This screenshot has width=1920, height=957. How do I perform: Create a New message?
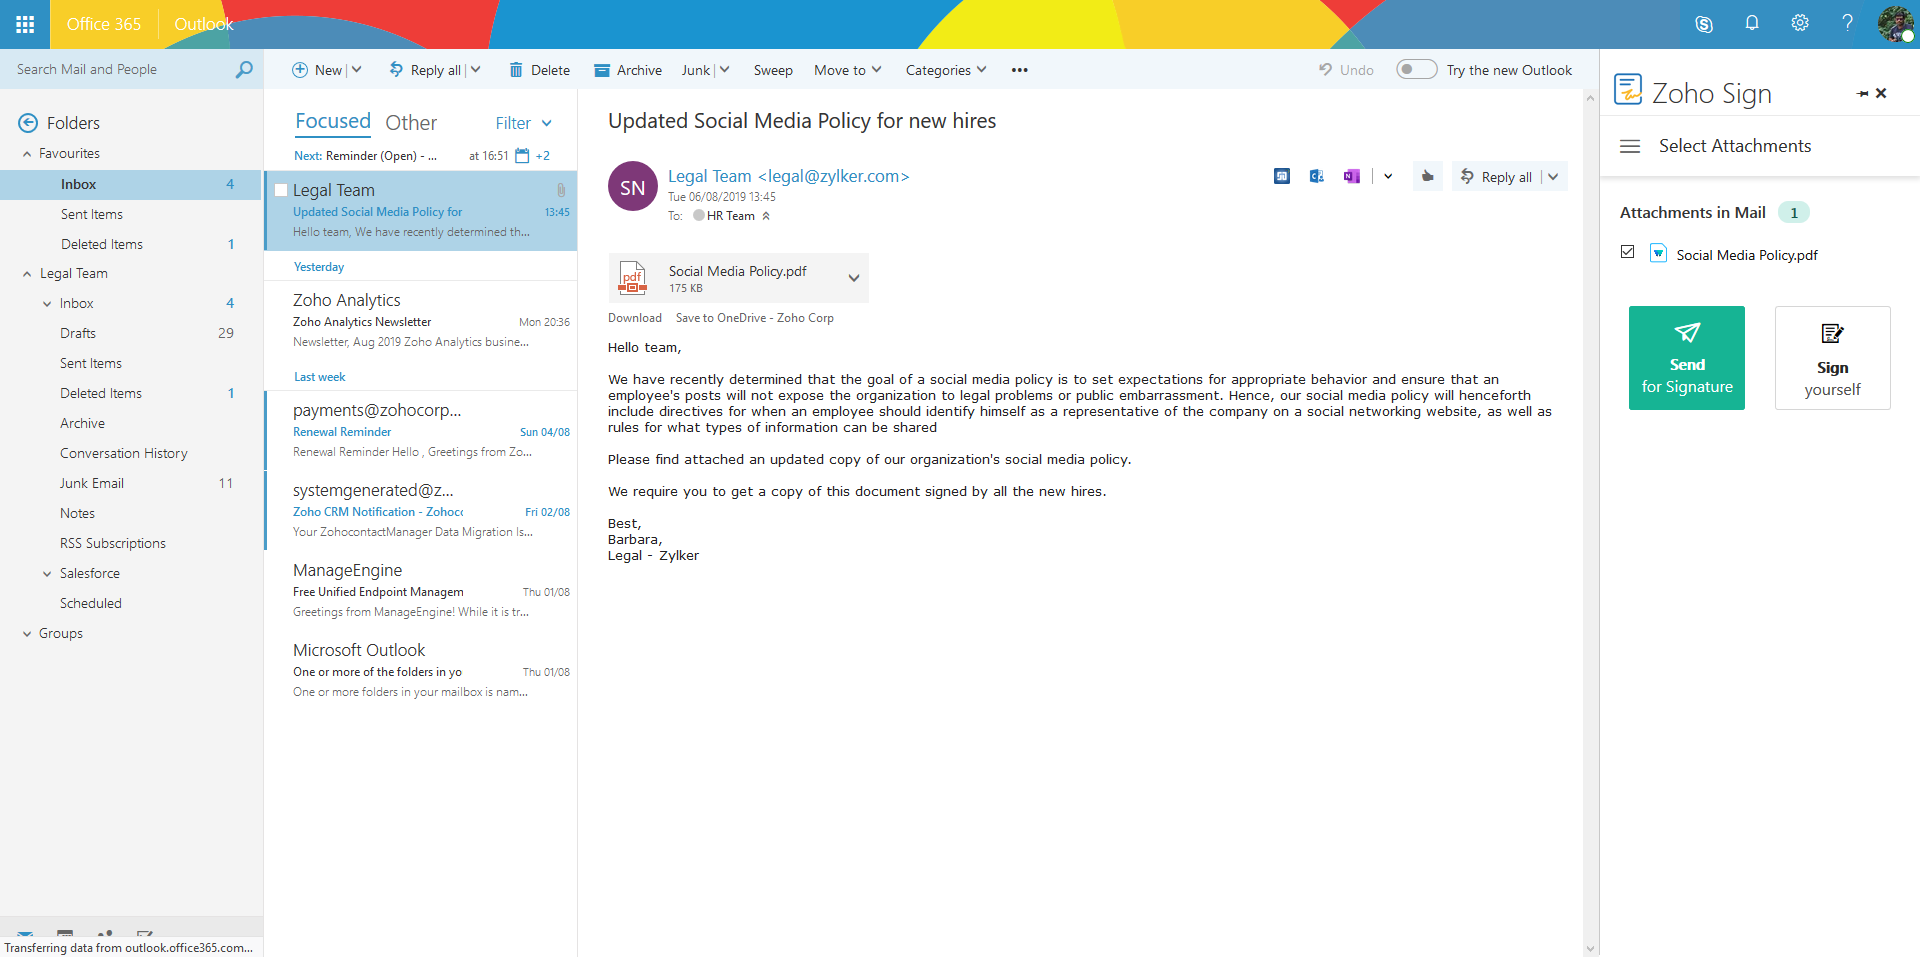click(x=317, y=70)
